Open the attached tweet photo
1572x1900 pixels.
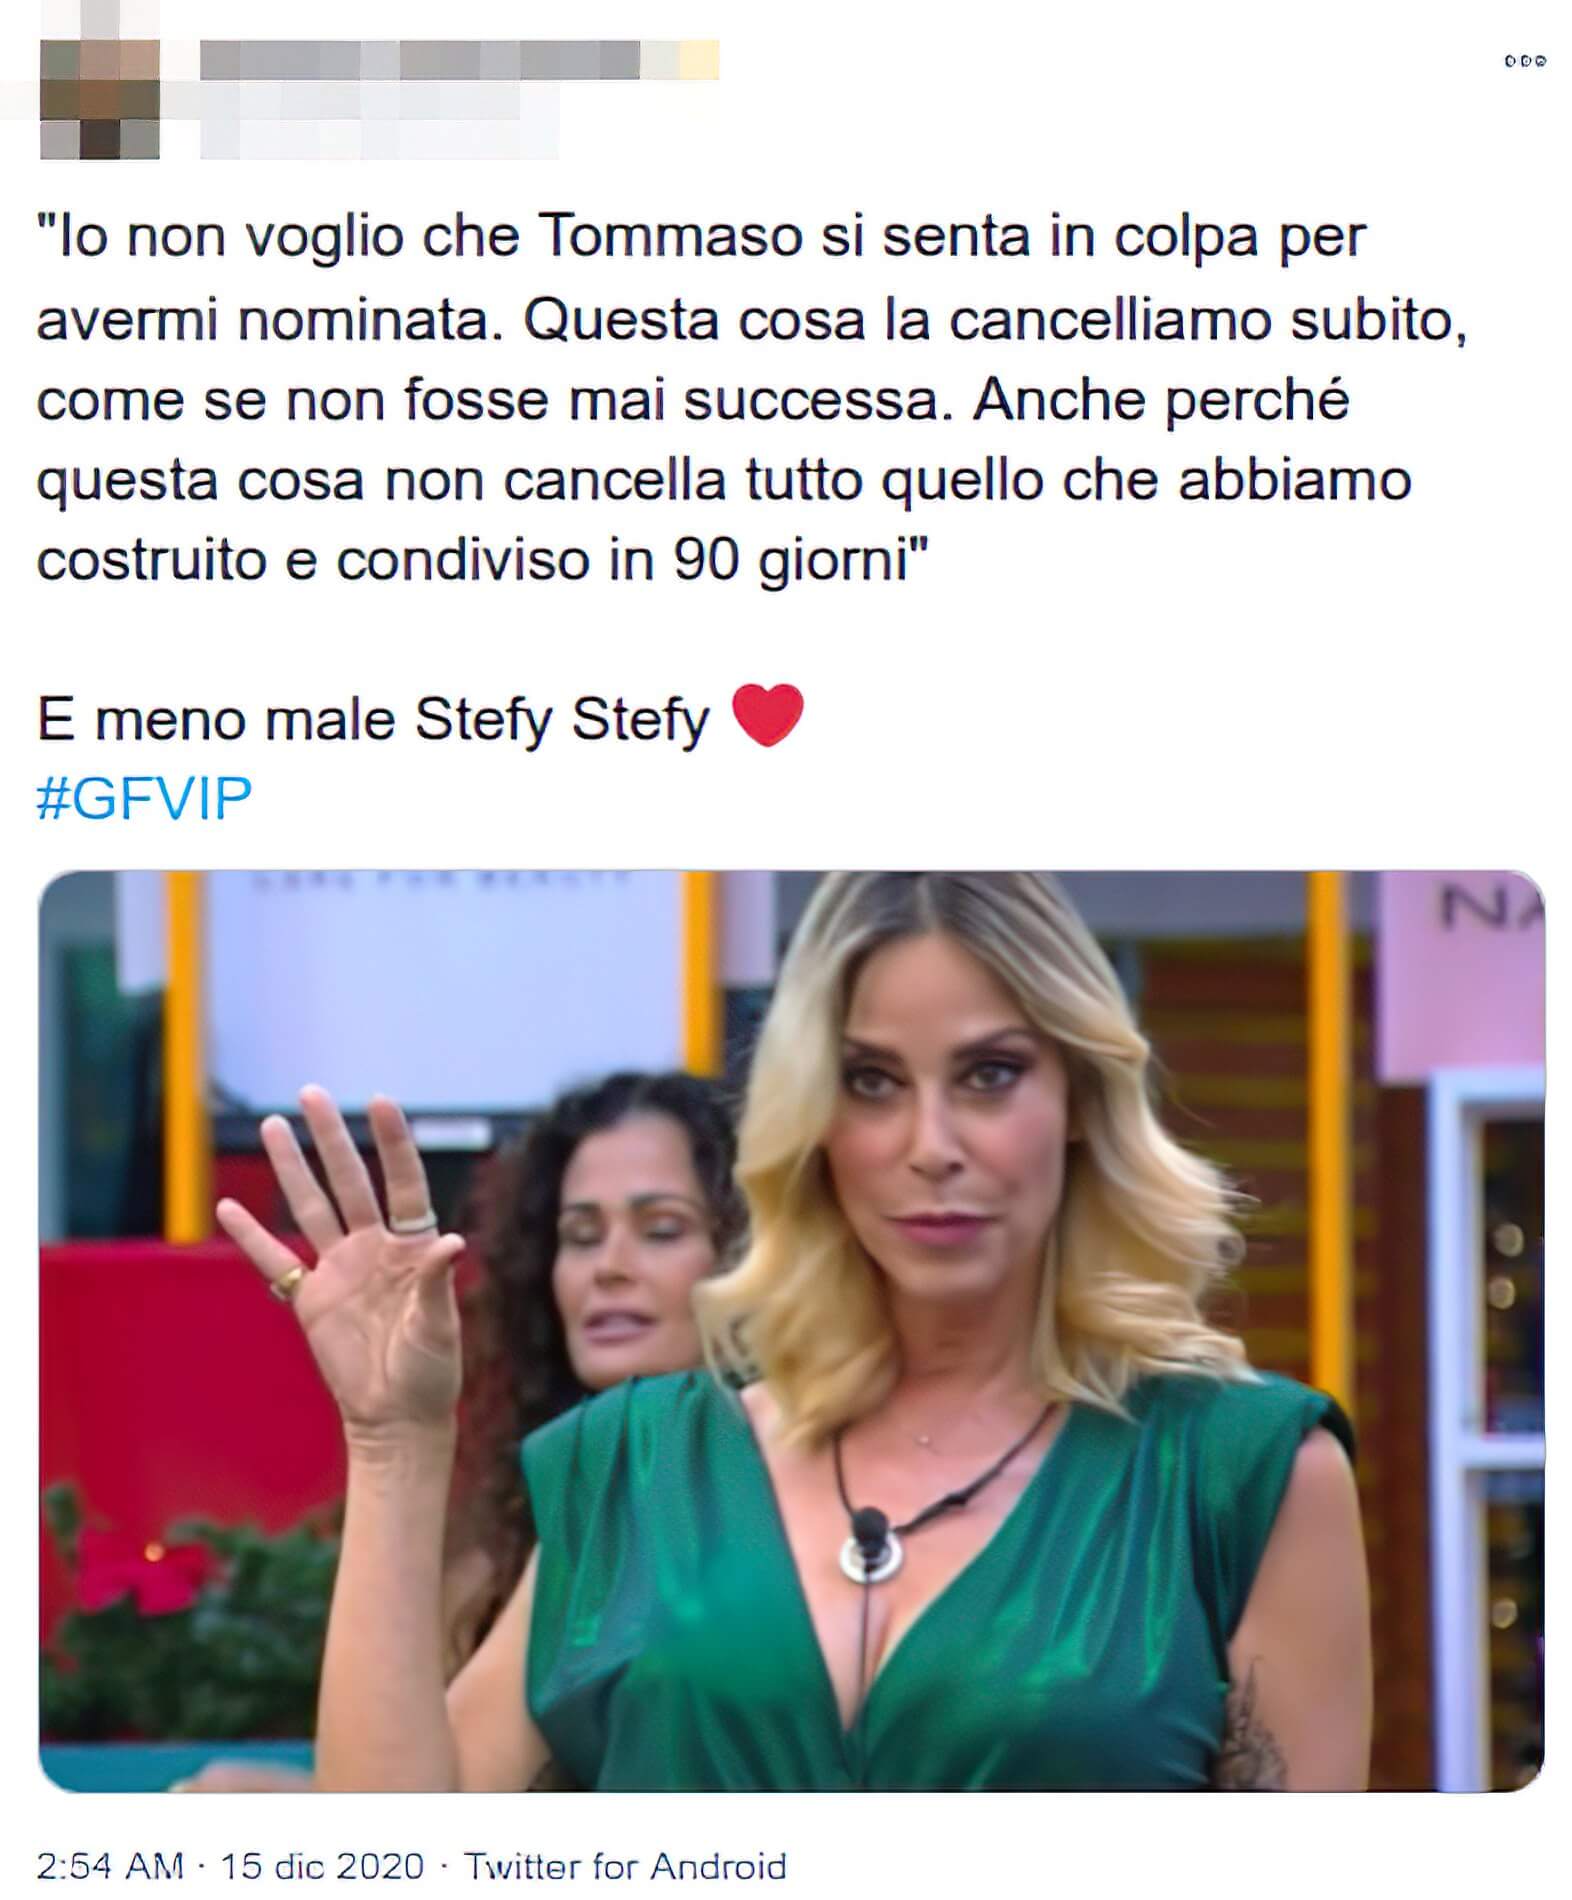791,1330
